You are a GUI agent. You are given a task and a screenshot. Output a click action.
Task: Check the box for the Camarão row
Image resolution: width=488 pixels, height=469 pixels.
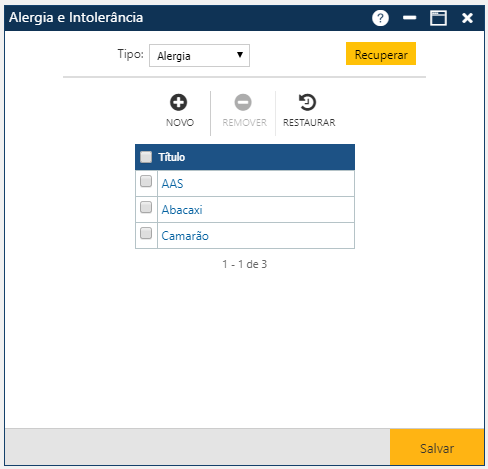point(146,233)
